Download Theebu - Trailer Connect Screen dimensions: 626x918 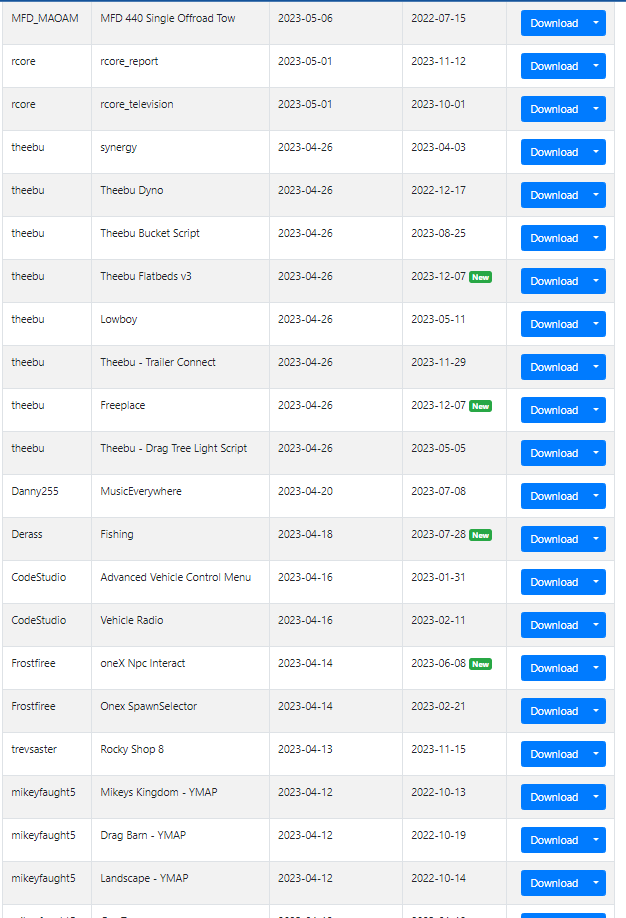tap(554, 367)
